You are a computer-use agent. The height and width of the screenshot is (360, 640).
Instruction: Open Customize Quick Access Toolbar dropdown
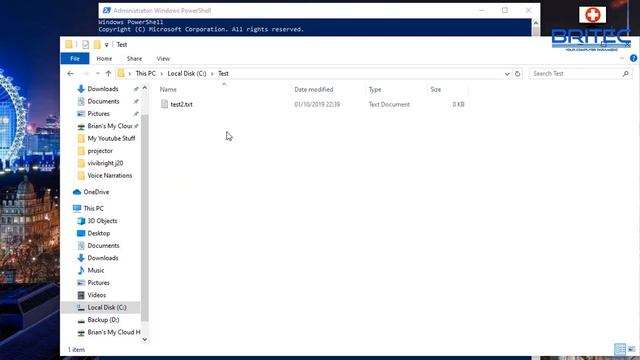point(107,44)
